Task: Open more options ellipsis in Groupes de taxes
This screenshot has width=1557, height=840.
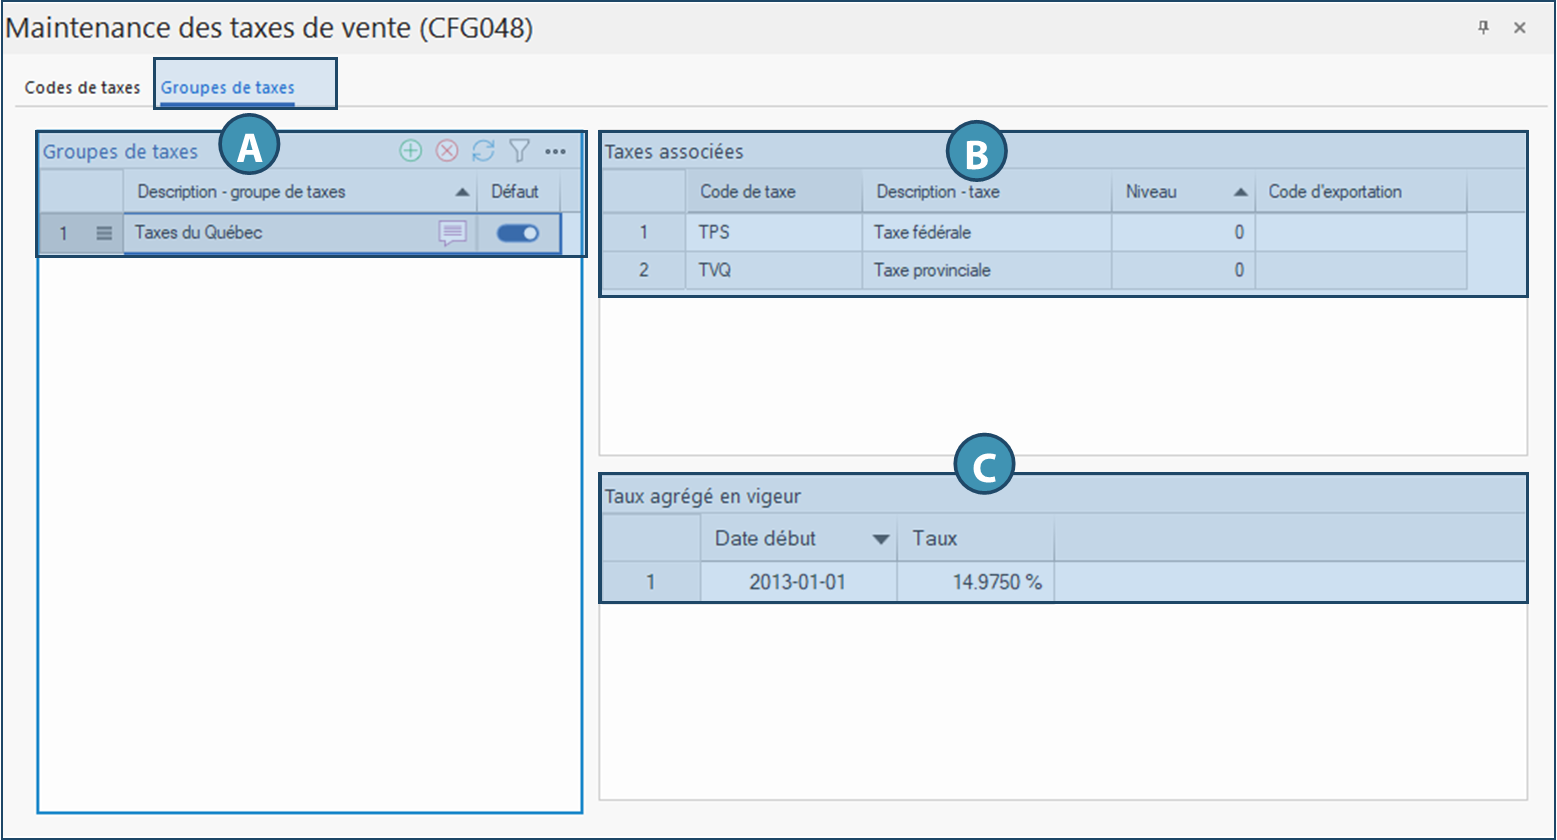Action: pos(556,151)
